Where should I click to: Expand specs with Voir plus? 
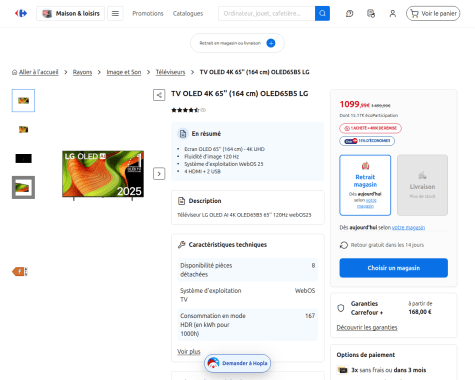[x=189, y=352]
